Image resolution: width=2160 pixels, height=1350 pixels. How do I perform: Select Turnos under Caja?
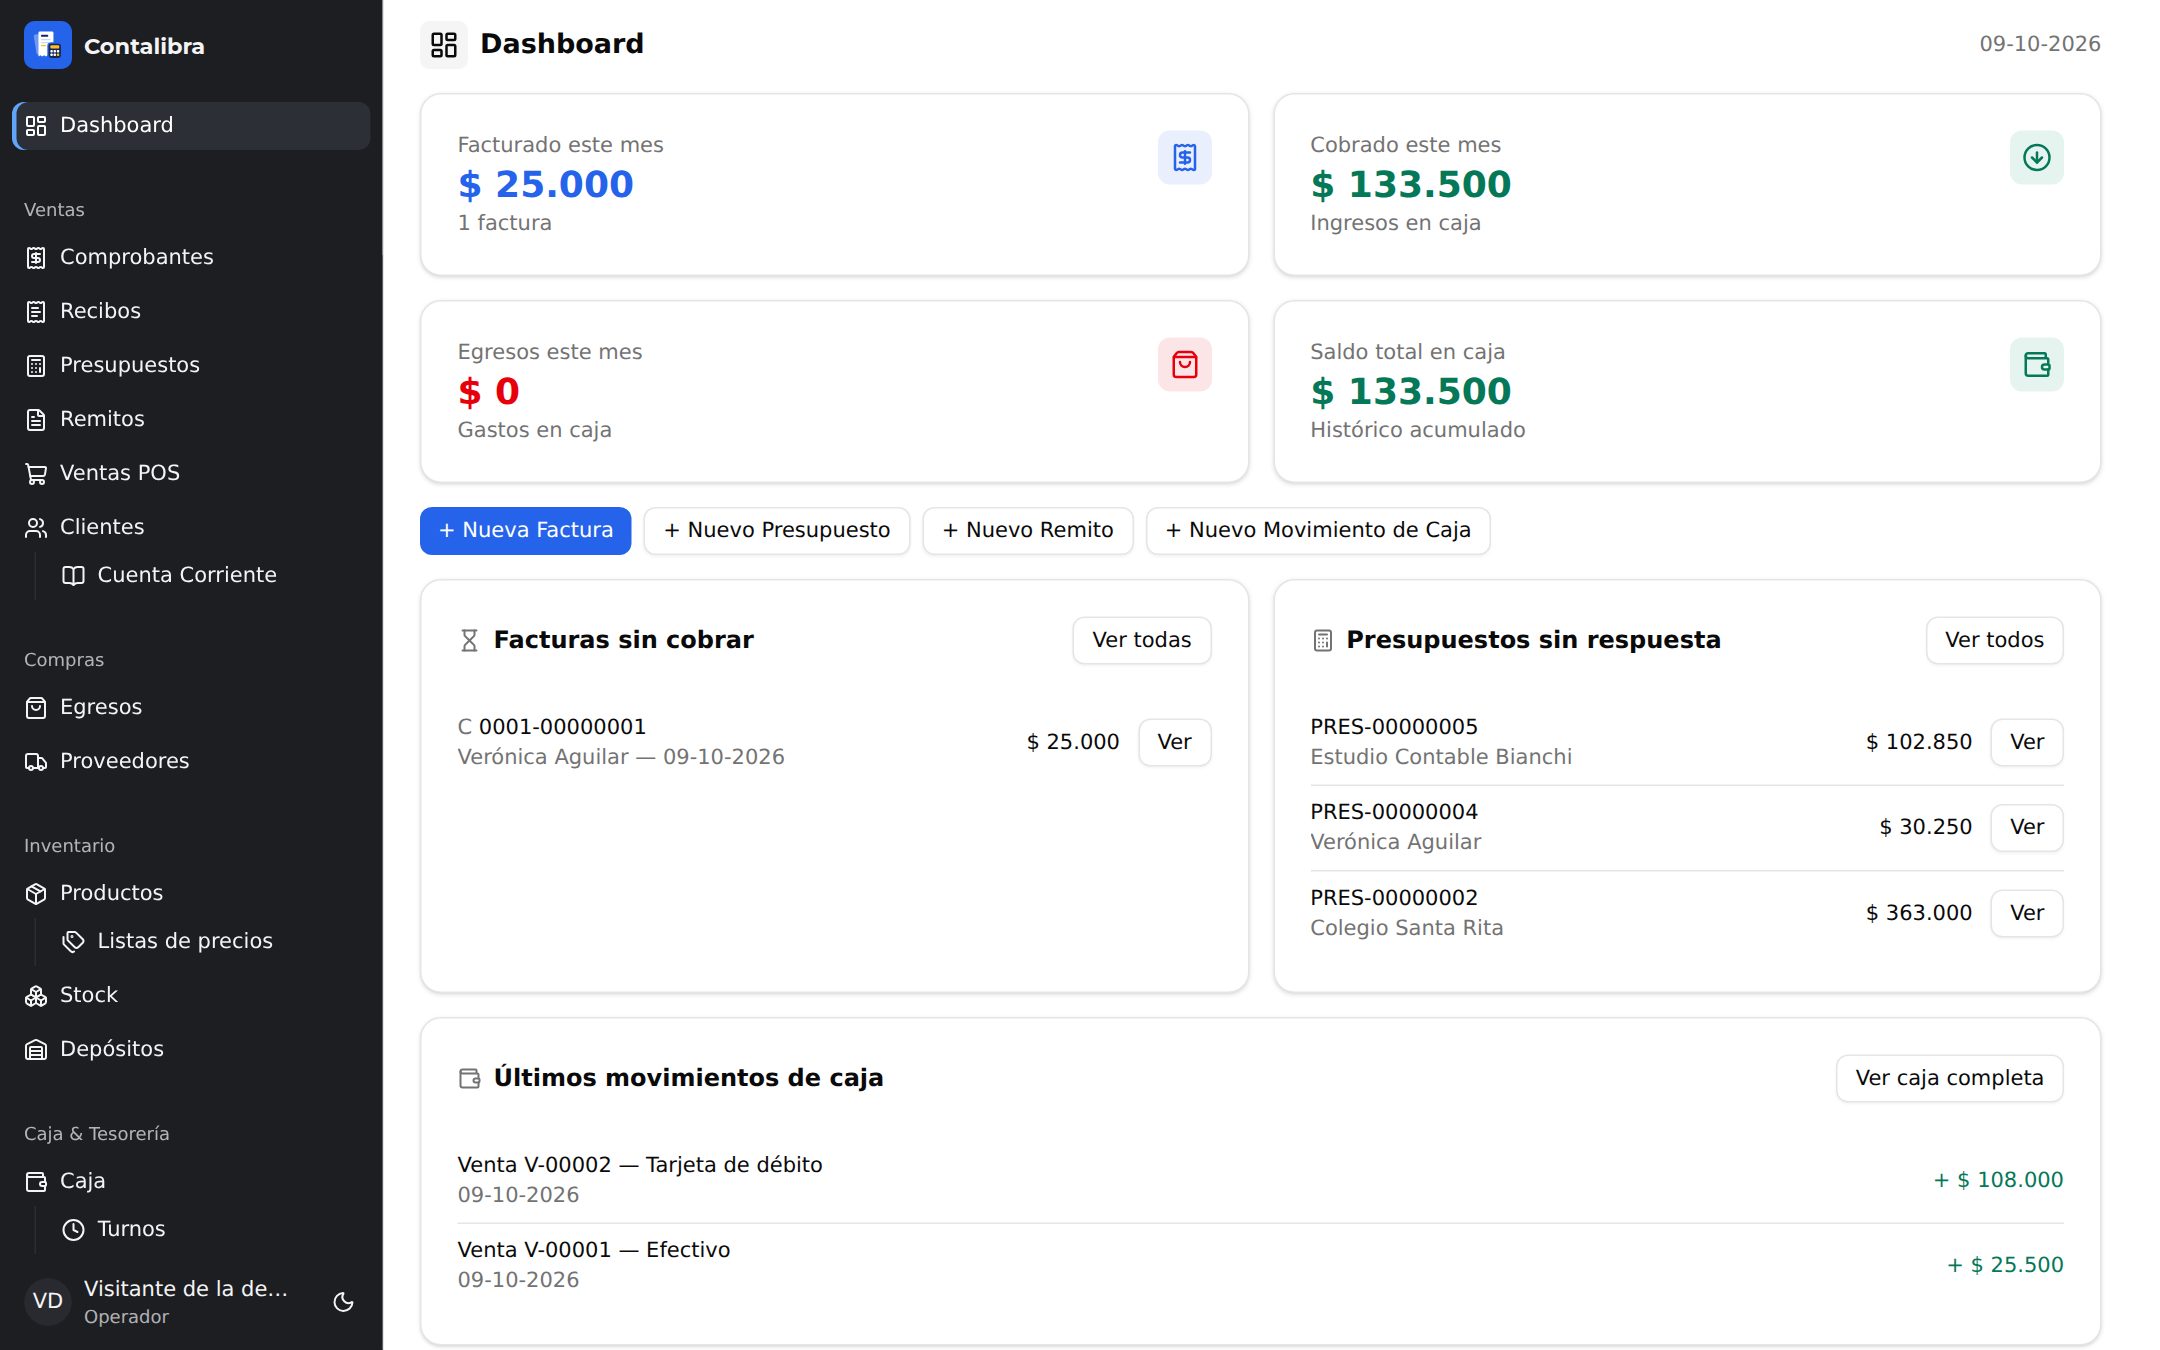pyautogui.click(x=209, y=1229)
